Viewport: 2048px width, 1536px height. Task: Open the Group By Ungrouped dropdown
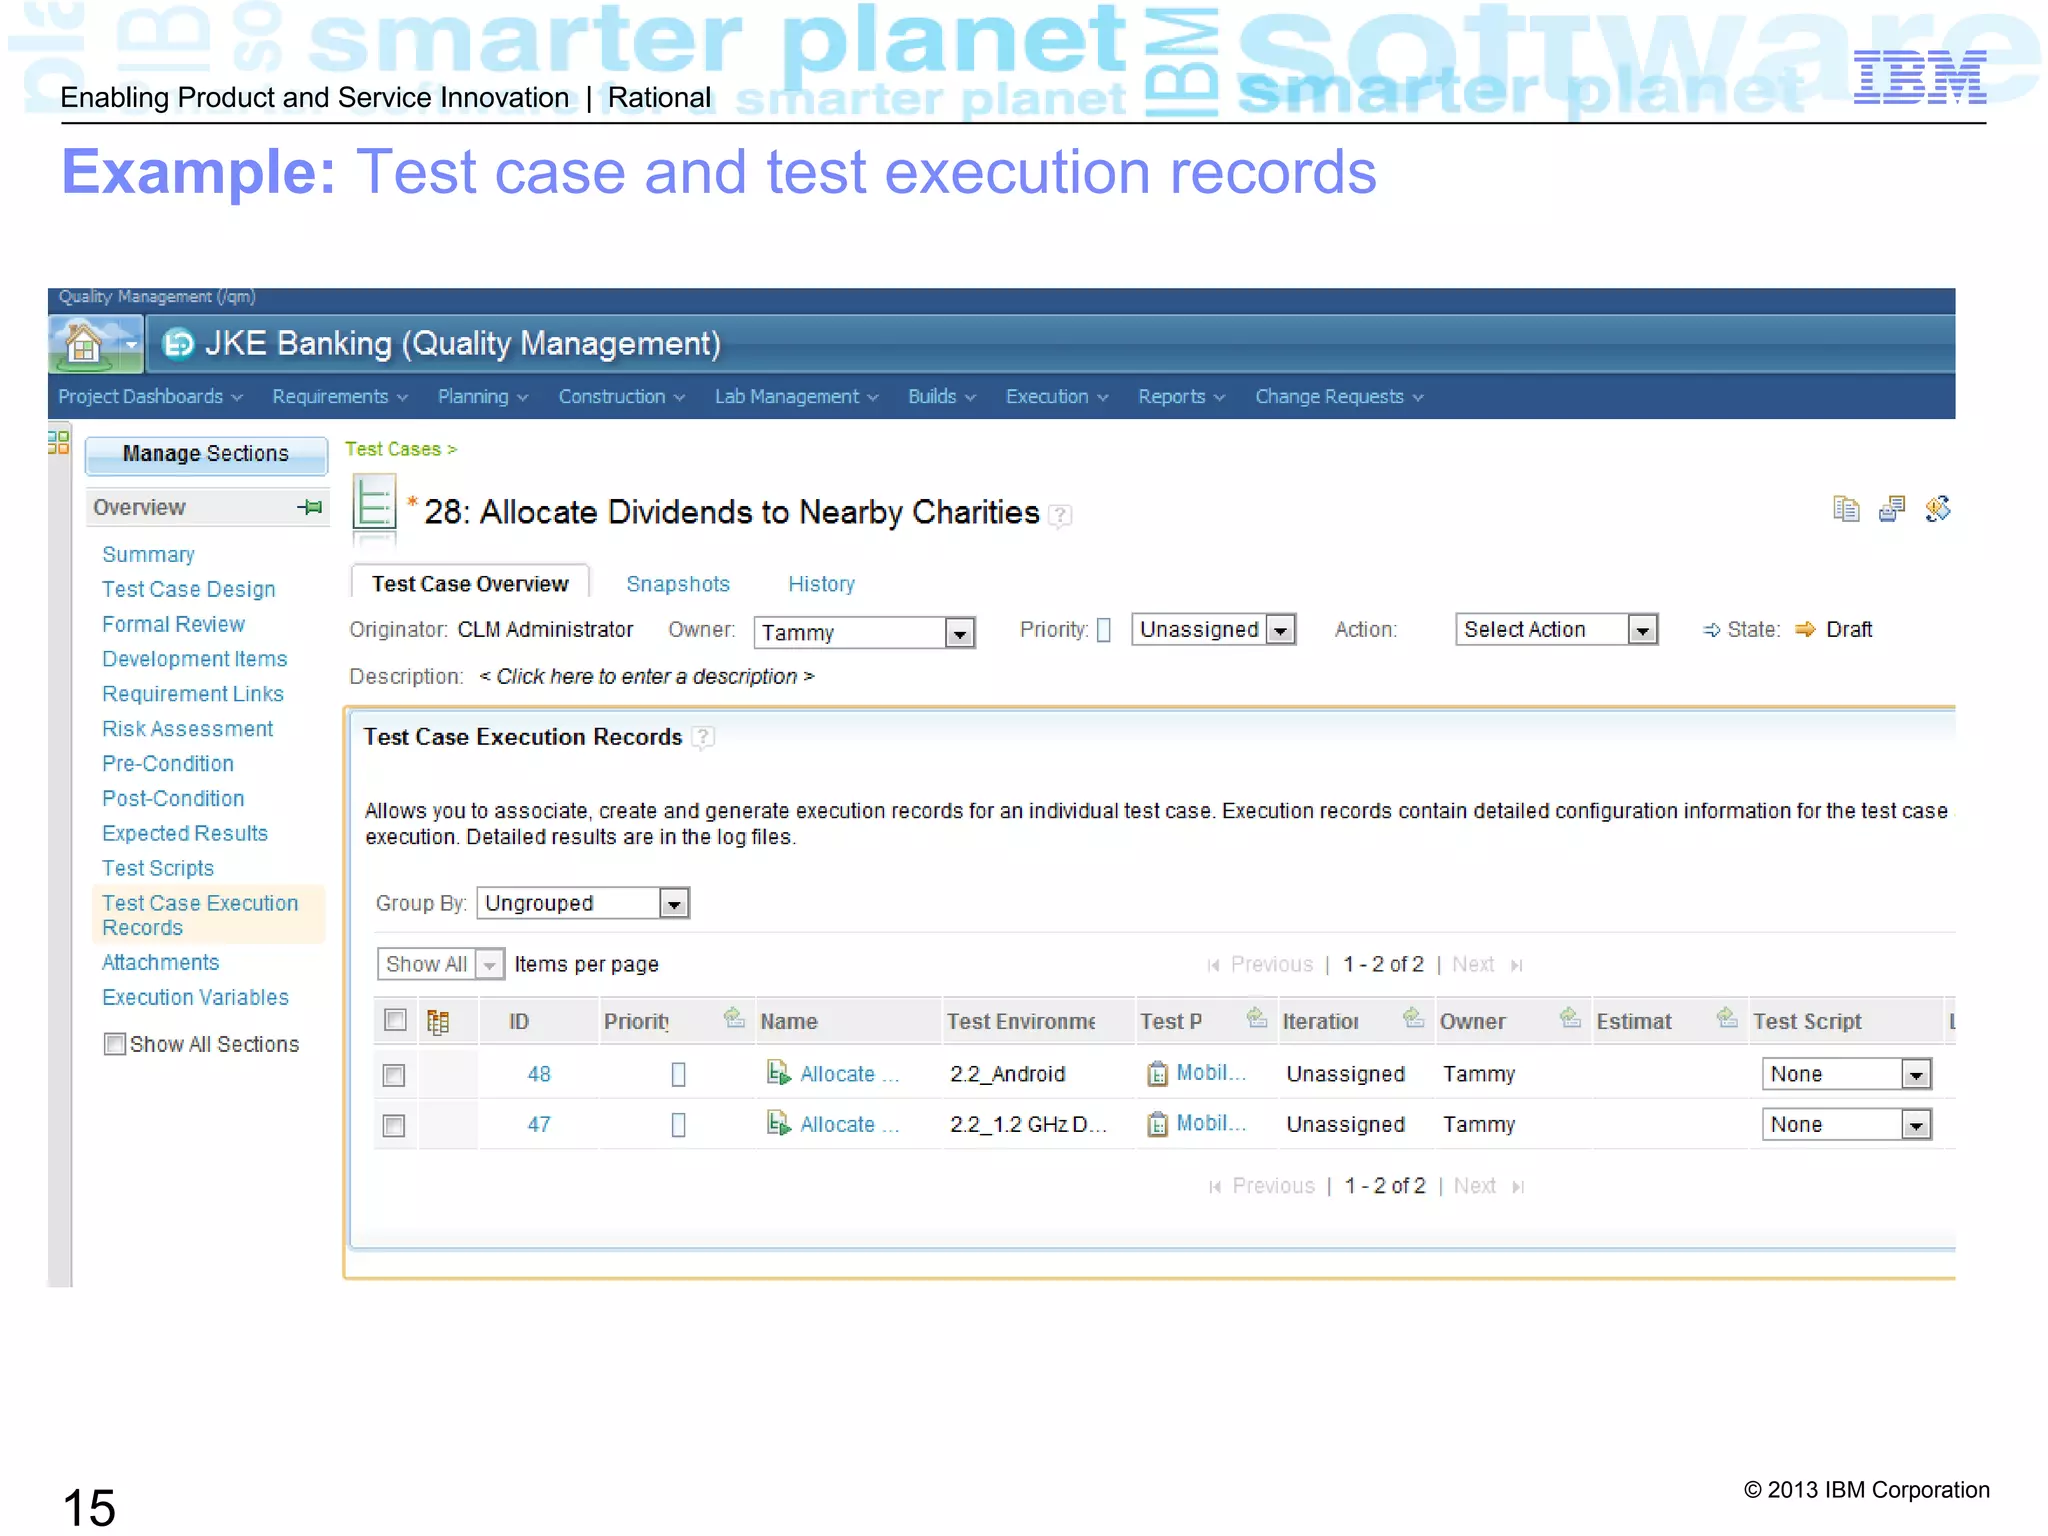point(583,904)
